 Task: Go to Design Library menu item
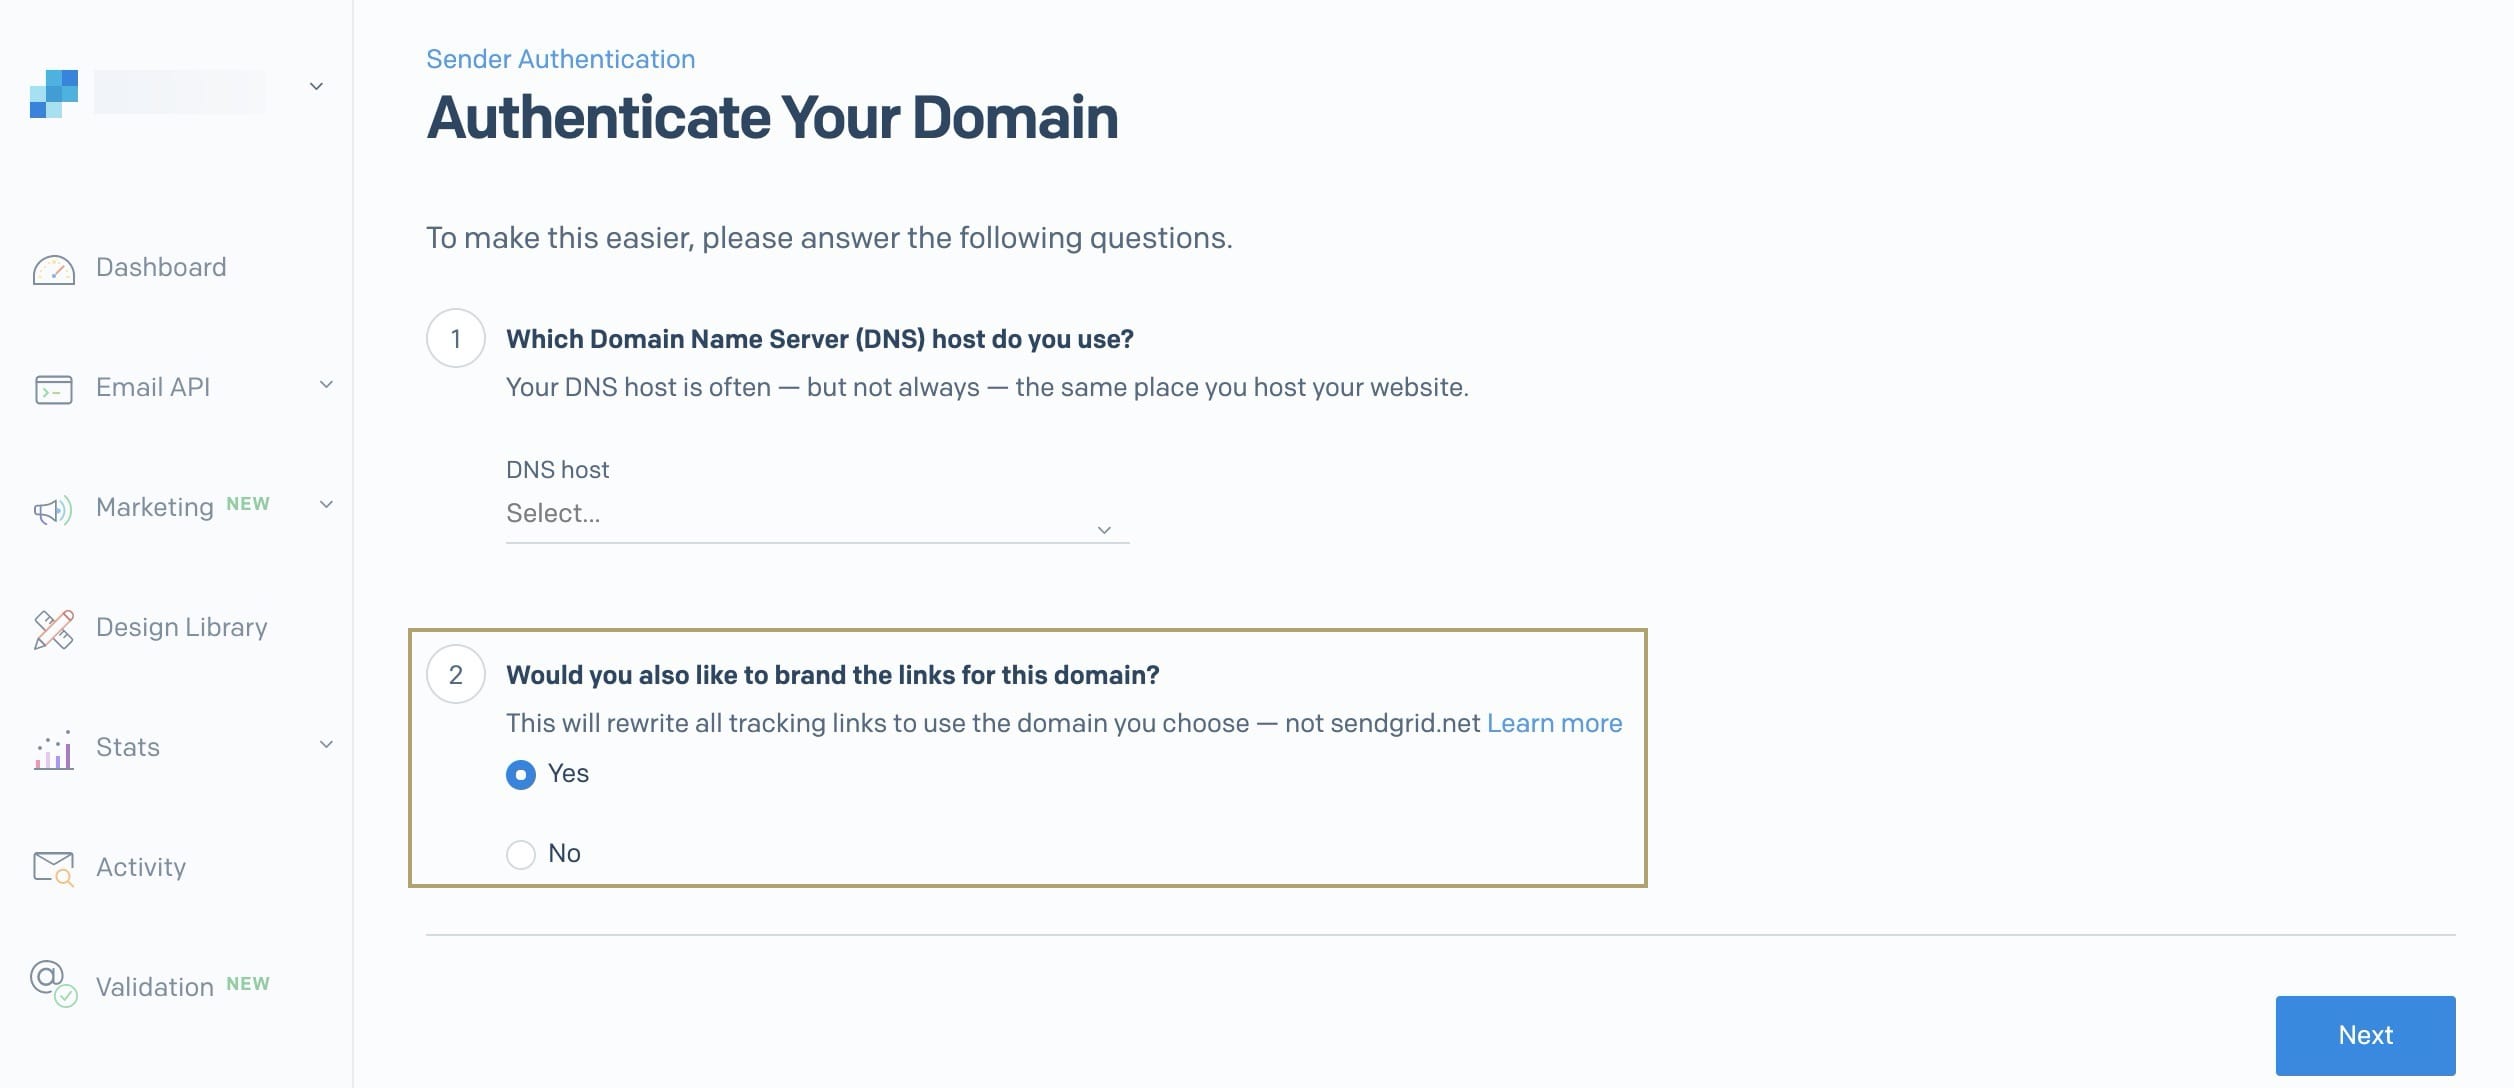182,627
